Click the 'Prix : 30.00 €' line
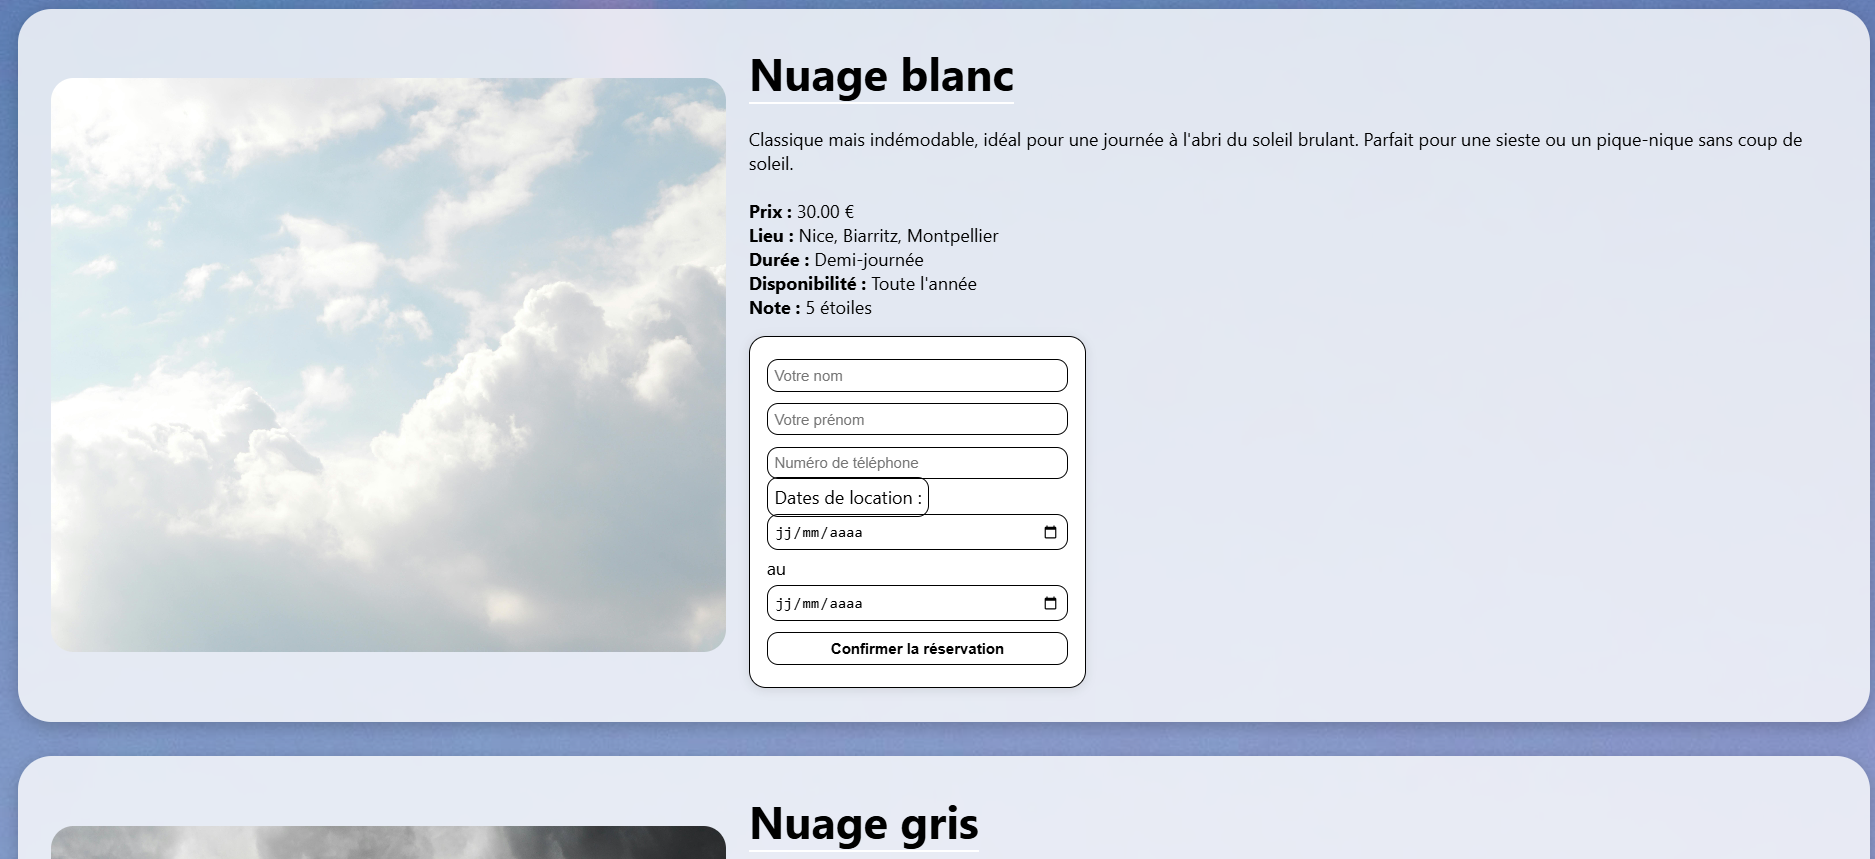This screenshot has height=859, width=1875. (801, 212)
